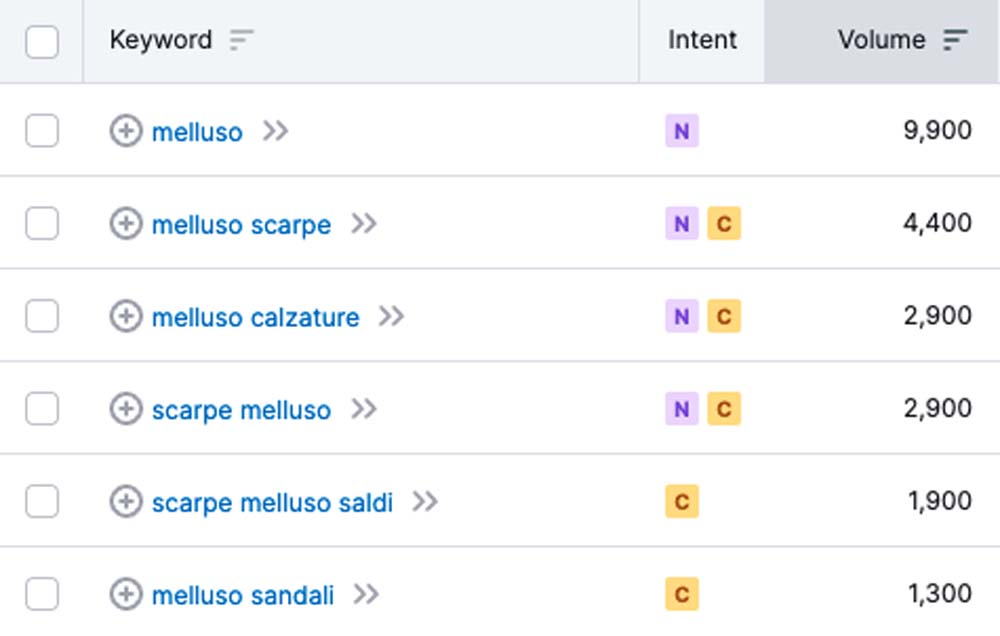Expand double chevron next to melluso

click(275, 131)
